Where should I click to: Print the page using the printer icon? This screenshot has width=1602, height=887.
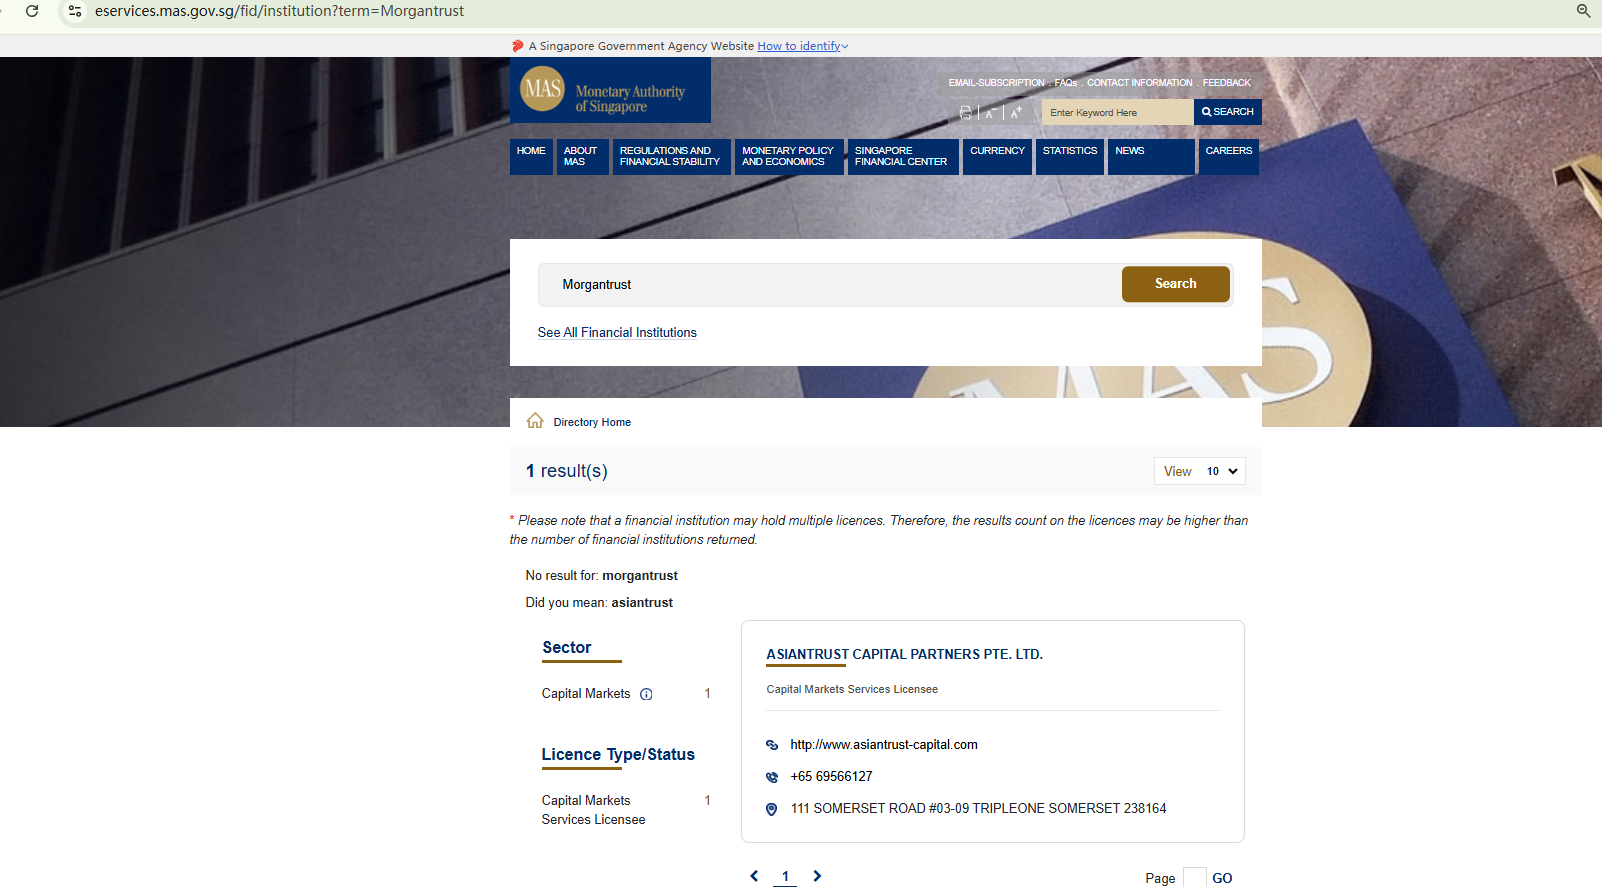[x=965, y=113]
